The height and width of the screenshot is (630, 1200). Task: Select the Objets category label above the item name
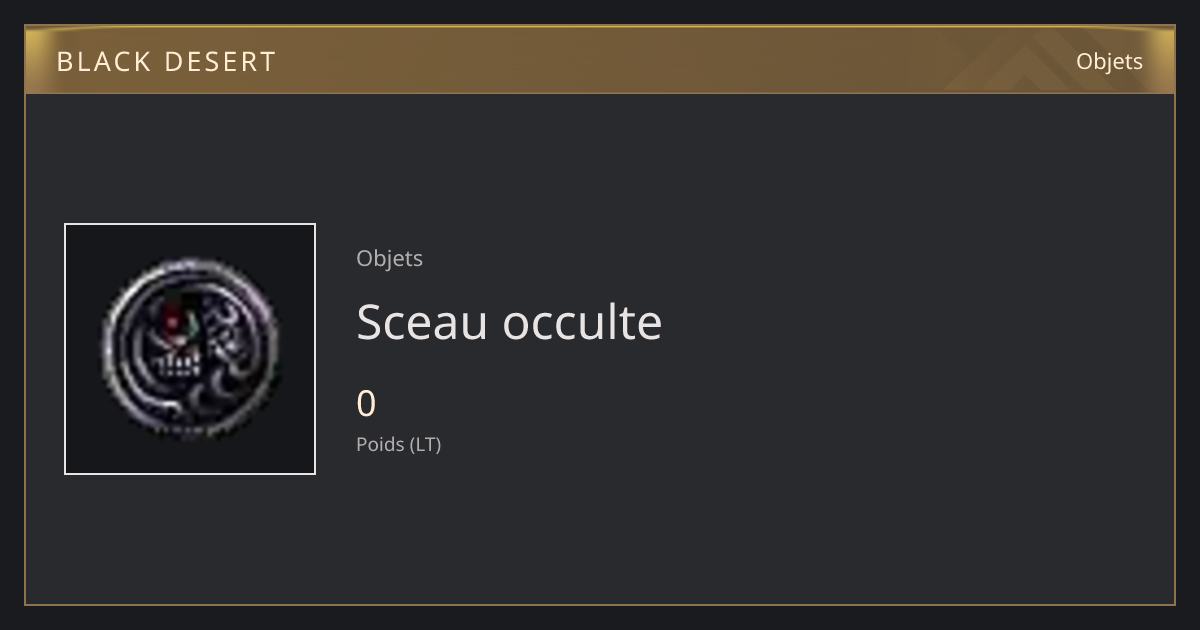pyautogui.click(x=390, y=258)
